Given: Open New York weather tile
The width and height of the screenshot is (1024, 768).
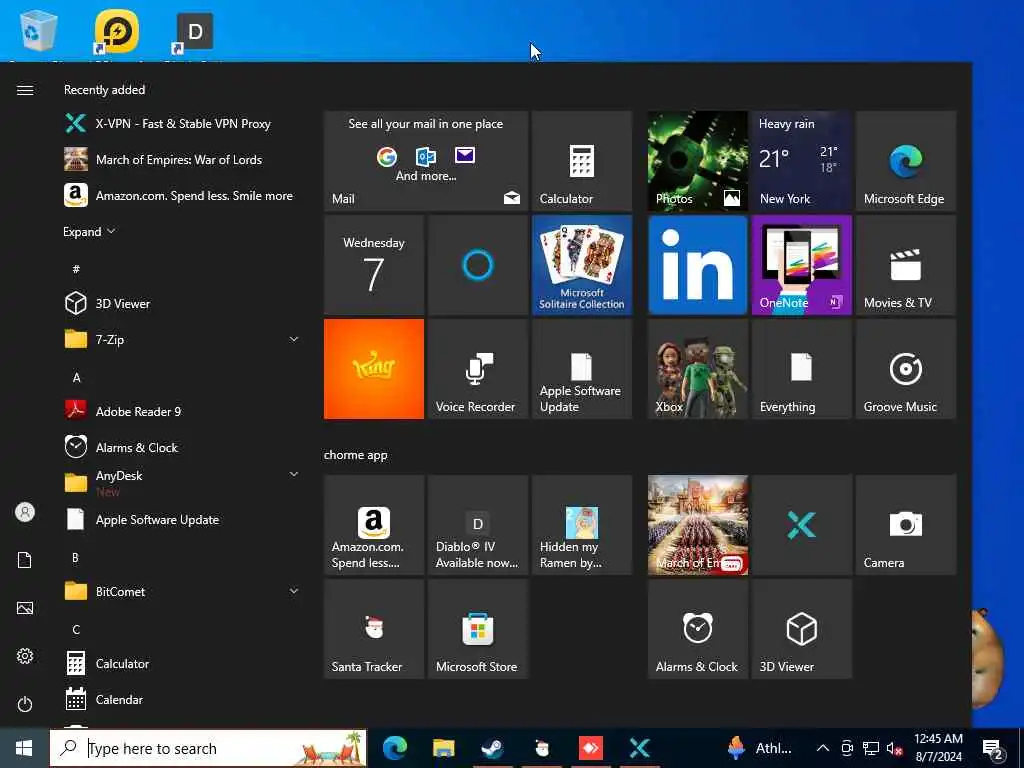Looking at the screenshot, I should [801, 161].
